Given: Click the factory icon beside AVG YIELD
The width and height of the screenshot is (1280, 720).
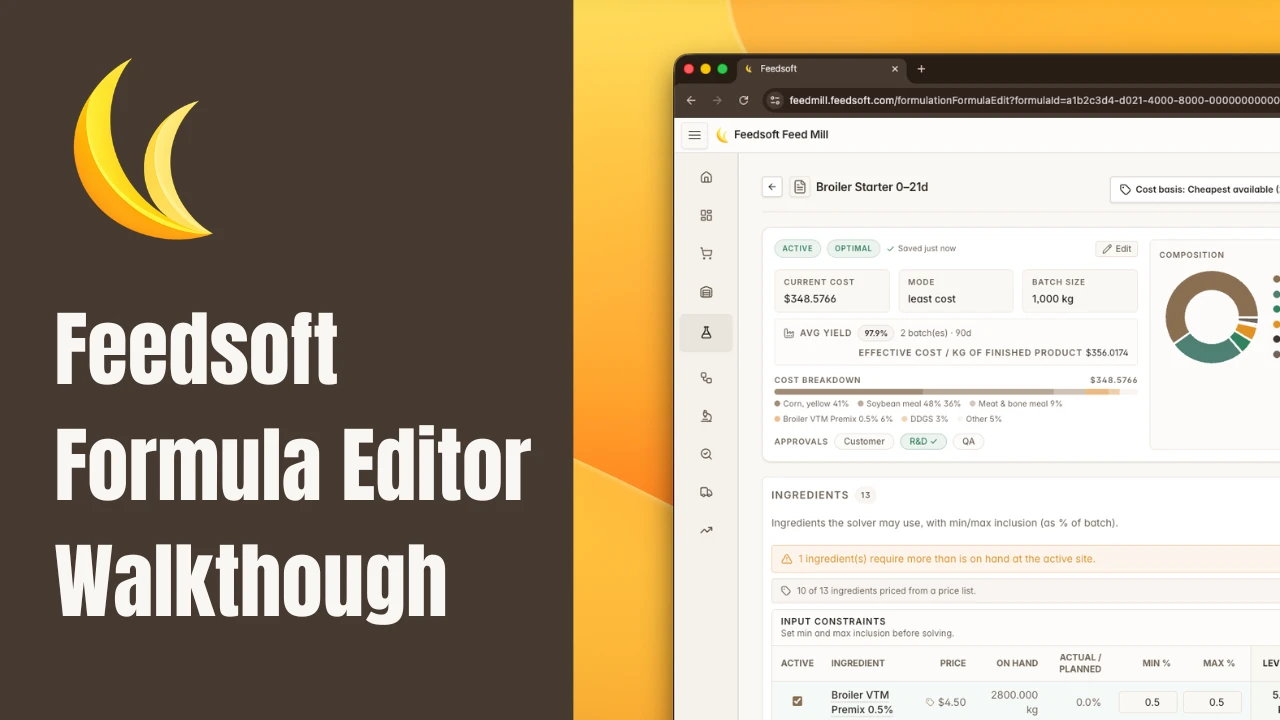Looking at the screenshot, I should pyautogui.click(x=788, y=333).
